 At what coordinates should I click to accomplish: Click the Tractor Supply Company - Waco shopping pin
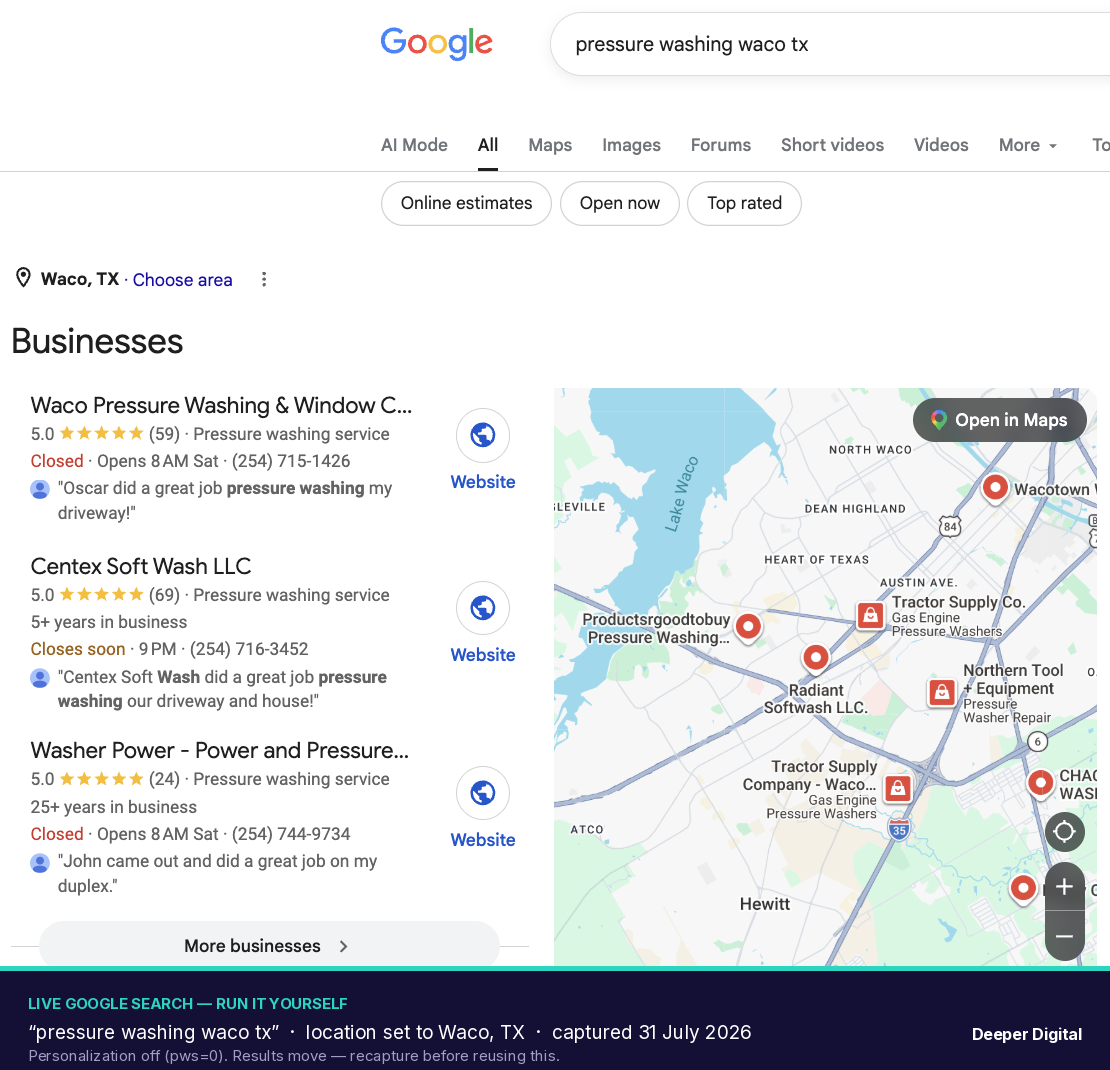coord(898,787)
